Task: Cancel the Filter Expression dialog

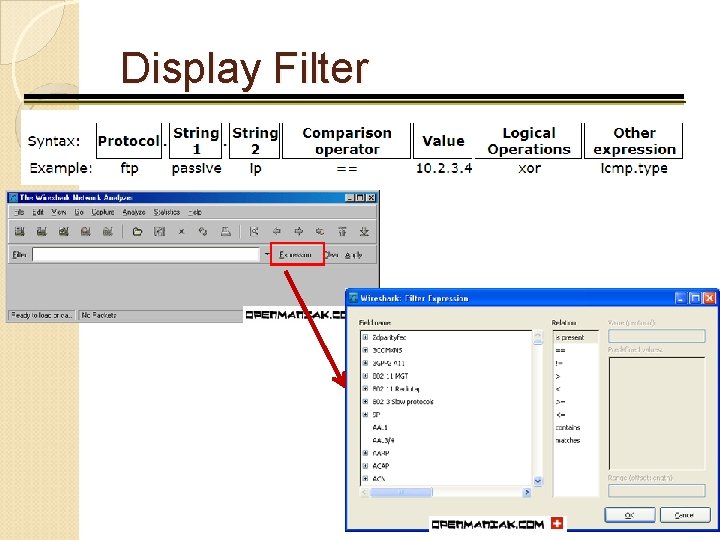Action: click(684, 515)
